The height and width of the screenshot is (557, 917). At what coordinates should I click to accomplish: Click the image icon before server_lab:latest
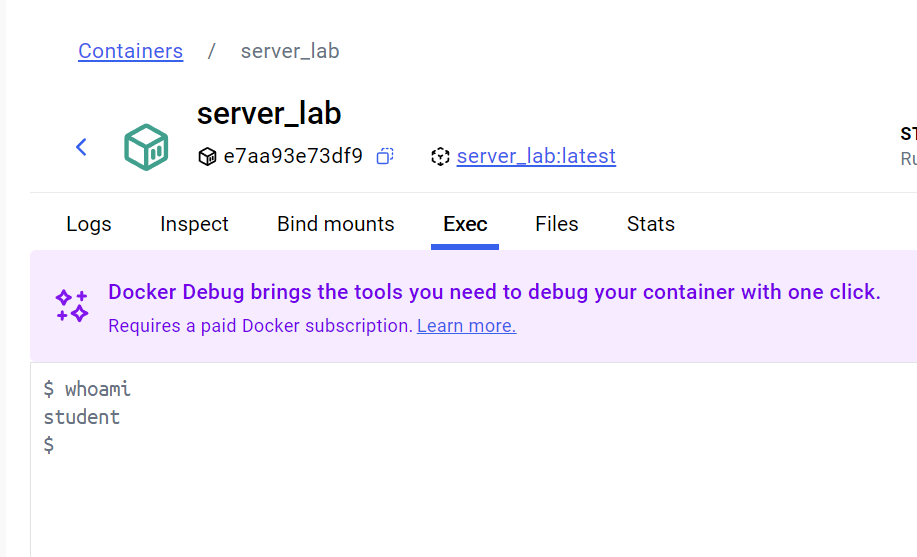pos(440,157)
